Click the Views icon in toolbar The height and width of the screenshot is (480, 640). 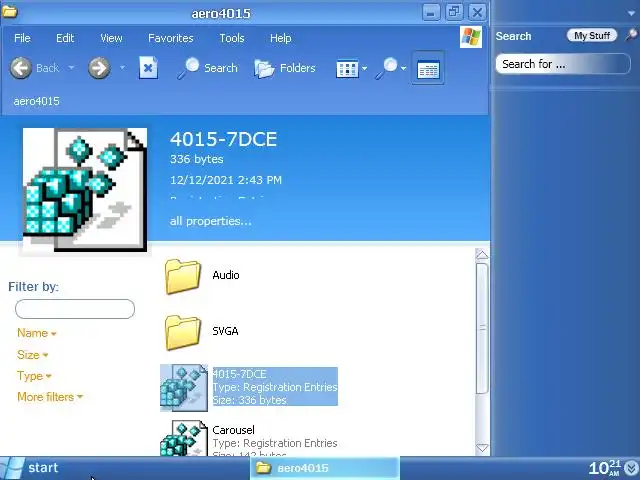(x=347, y=69)
